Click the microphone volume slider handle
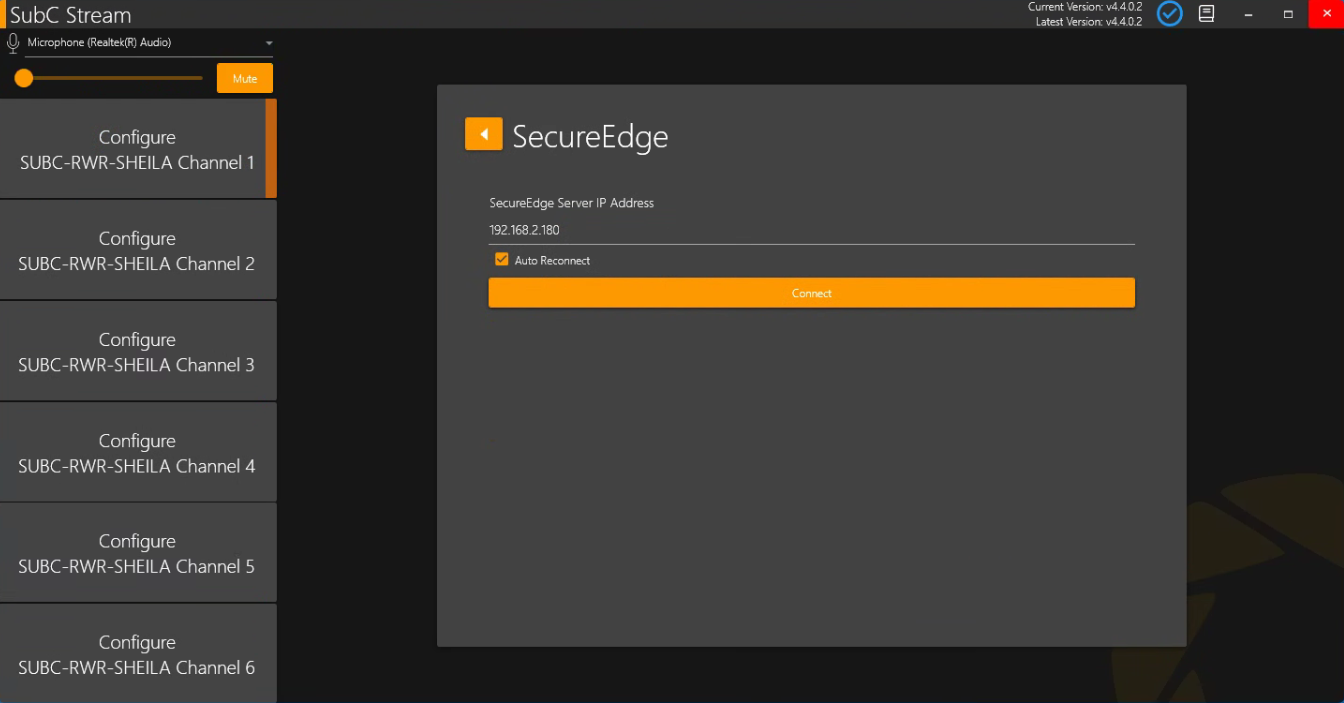The height and width of the screenshot is (703, 1344). pyautogui.click(x=24, y=78)
